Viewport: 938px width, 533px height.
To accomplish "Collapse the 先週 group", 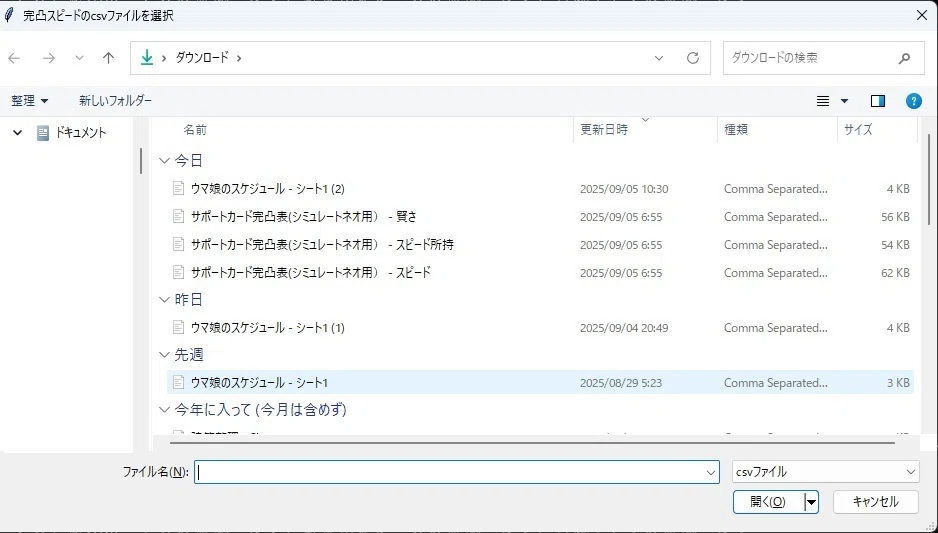I will point(165,354).
